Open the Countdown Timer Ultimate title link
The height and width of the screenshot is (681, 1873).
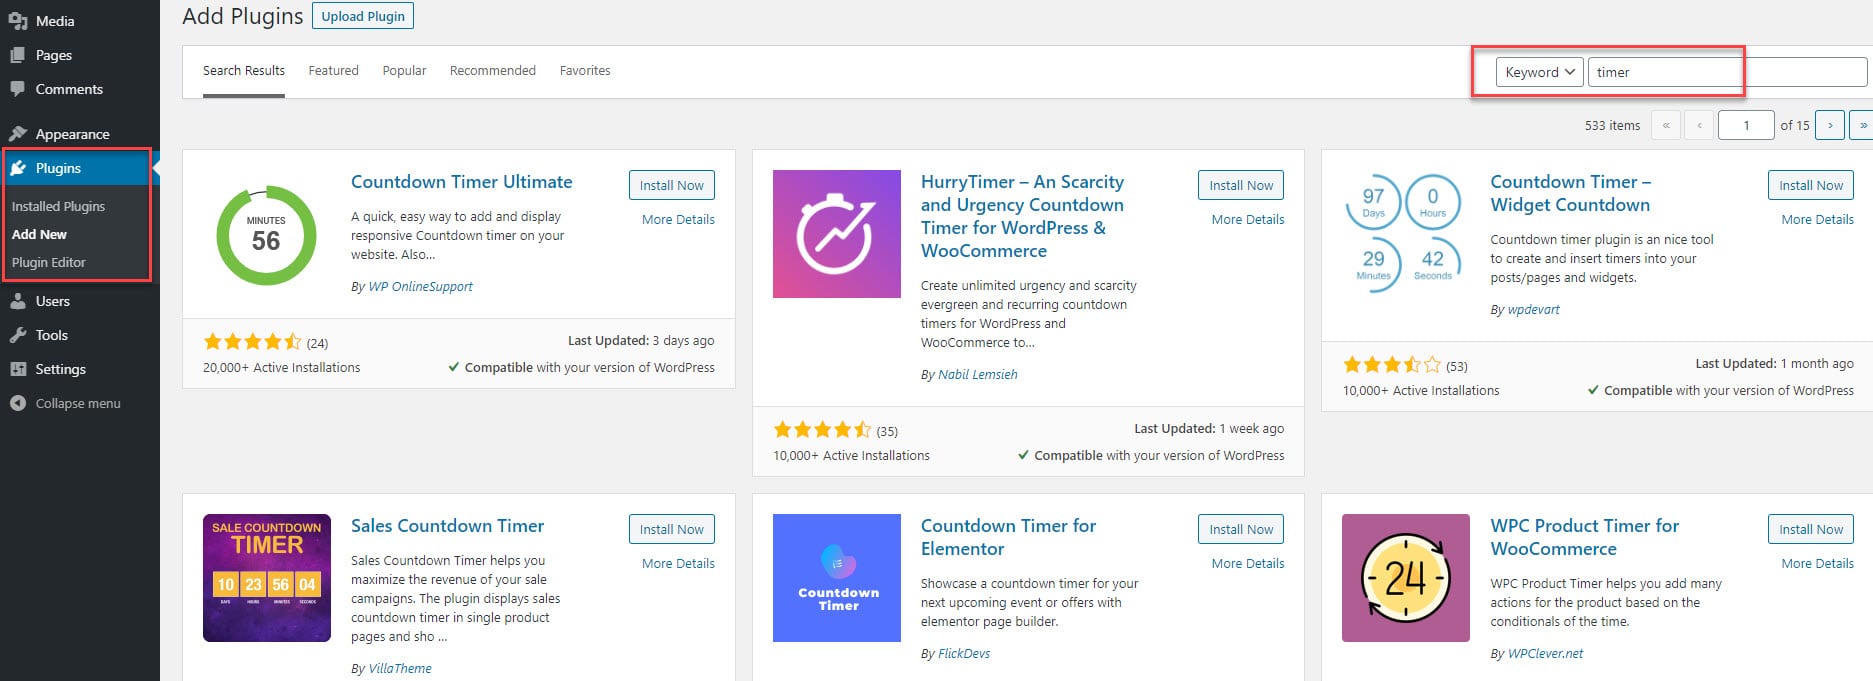462,182
